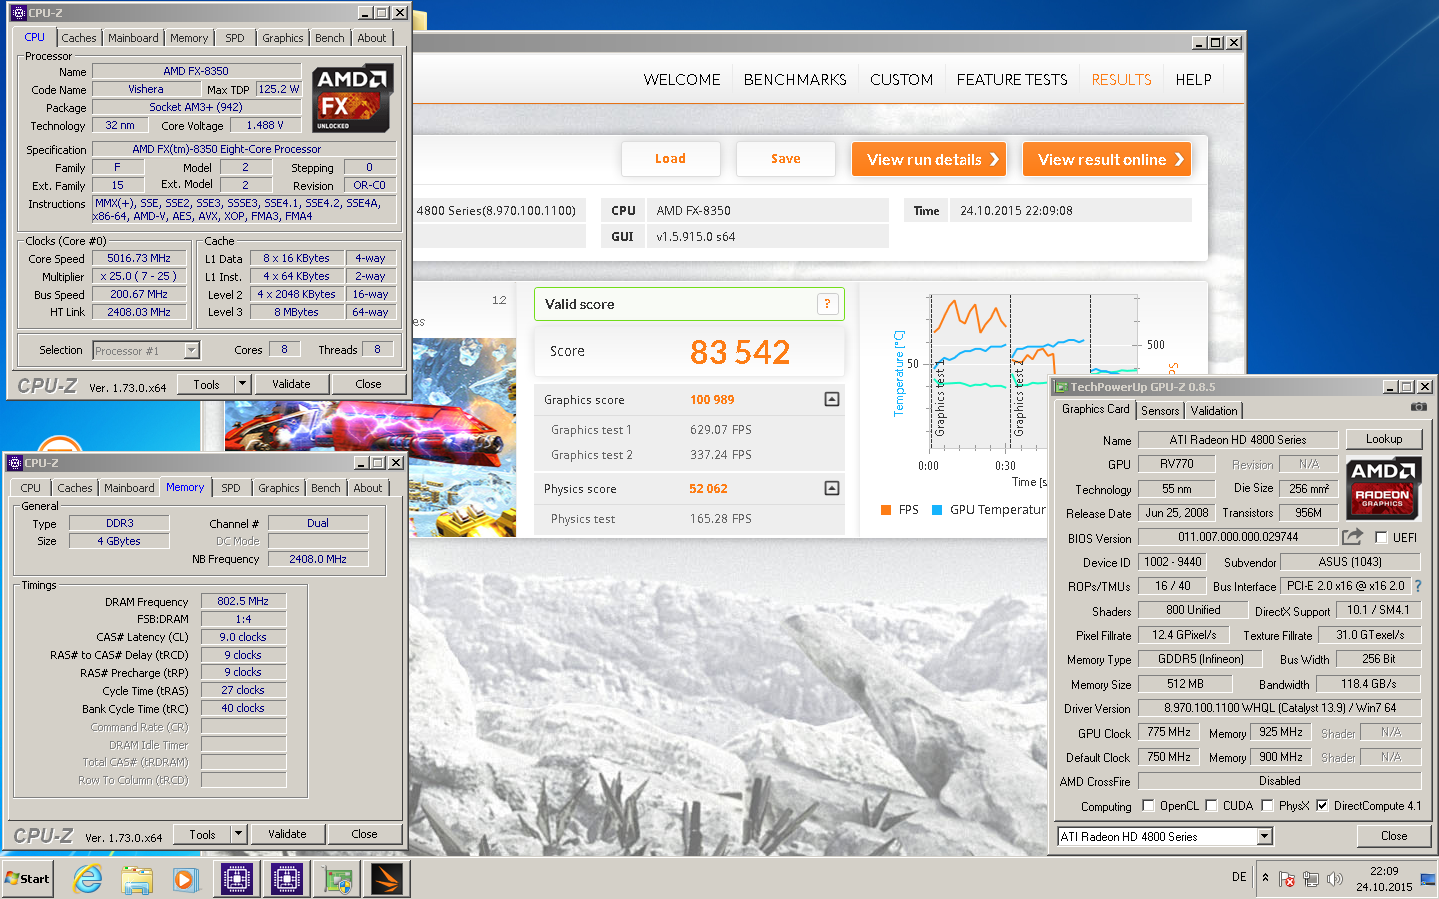Click the AMD Radeon Graphics logo in GPU-Z
Screen dimensions: 1439x899
1382,489
